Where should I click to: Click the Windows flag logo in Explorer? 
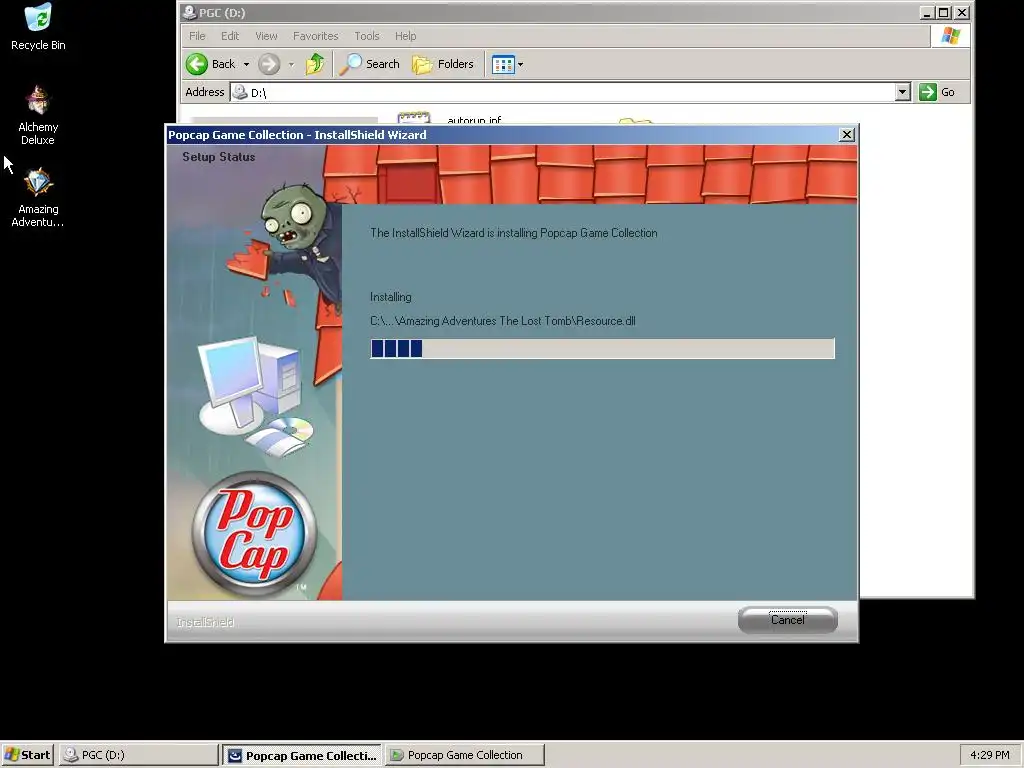coord(950,36)
